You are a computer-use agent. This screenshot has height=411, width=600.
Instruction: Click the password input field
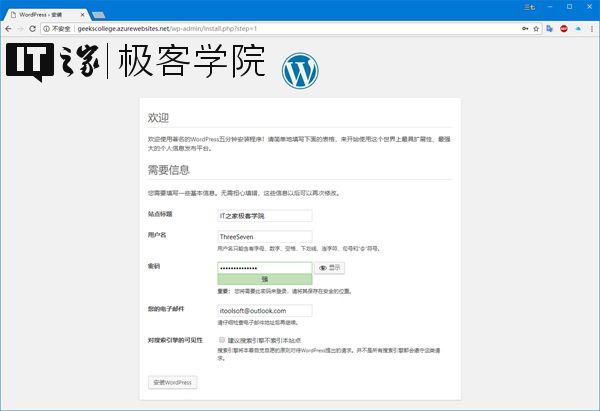(x=265, y=268)
